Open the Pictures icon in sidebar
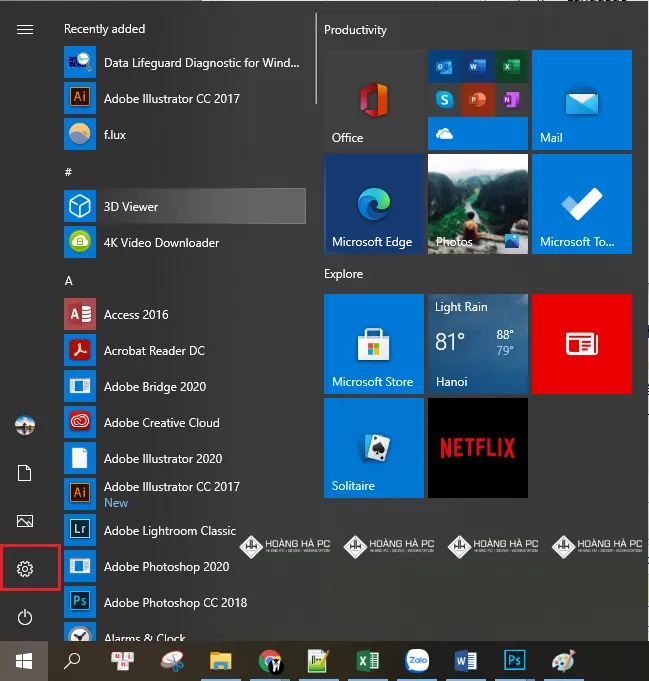 [x=25, y=521]
